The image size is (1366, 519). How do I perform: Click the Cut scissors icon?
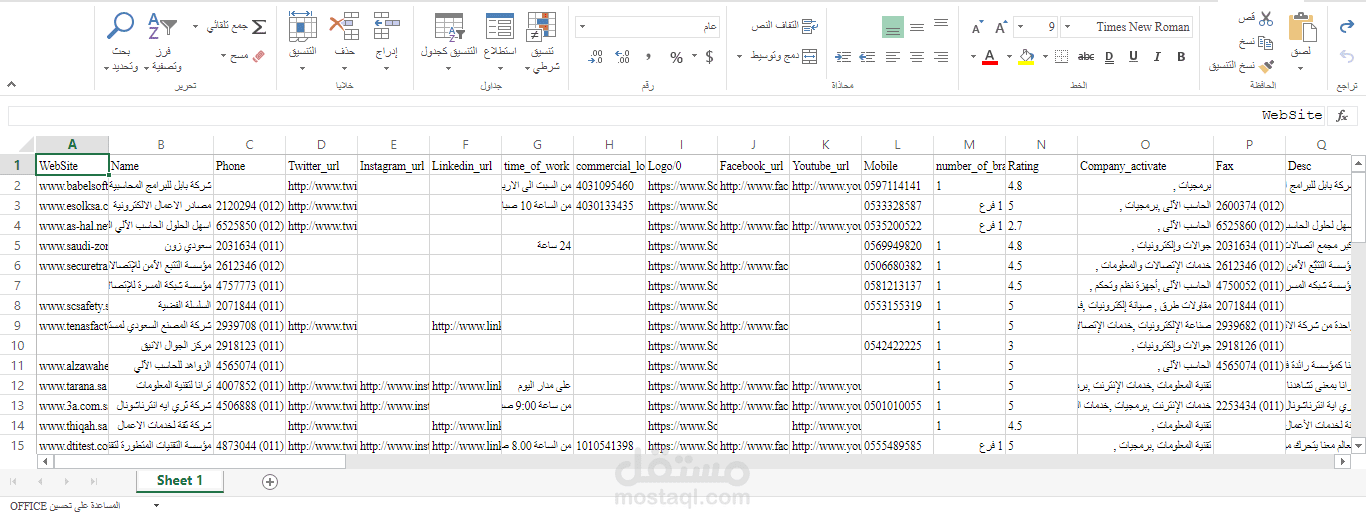coord(1266,19)
